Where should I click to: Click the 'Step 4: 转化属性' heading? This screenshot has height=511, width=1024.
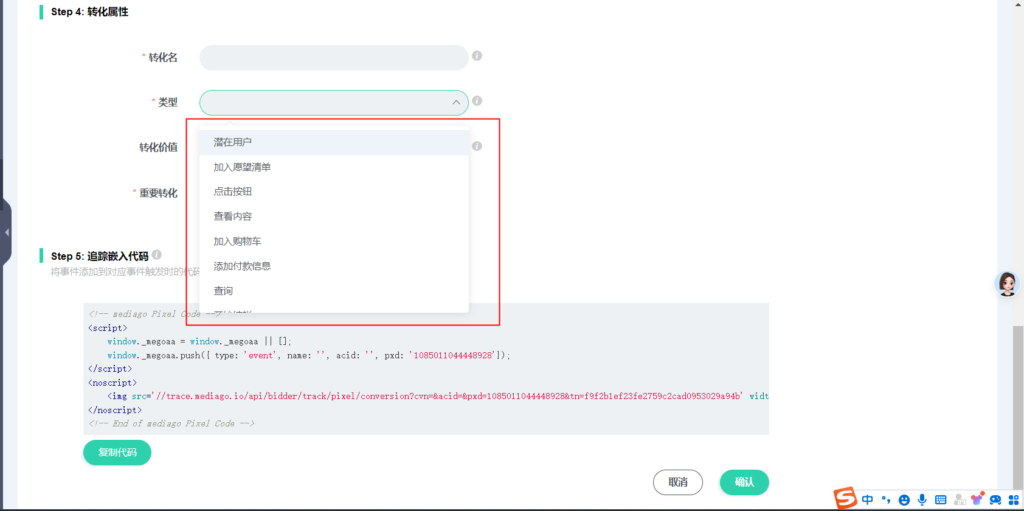[x=89, y=12]
